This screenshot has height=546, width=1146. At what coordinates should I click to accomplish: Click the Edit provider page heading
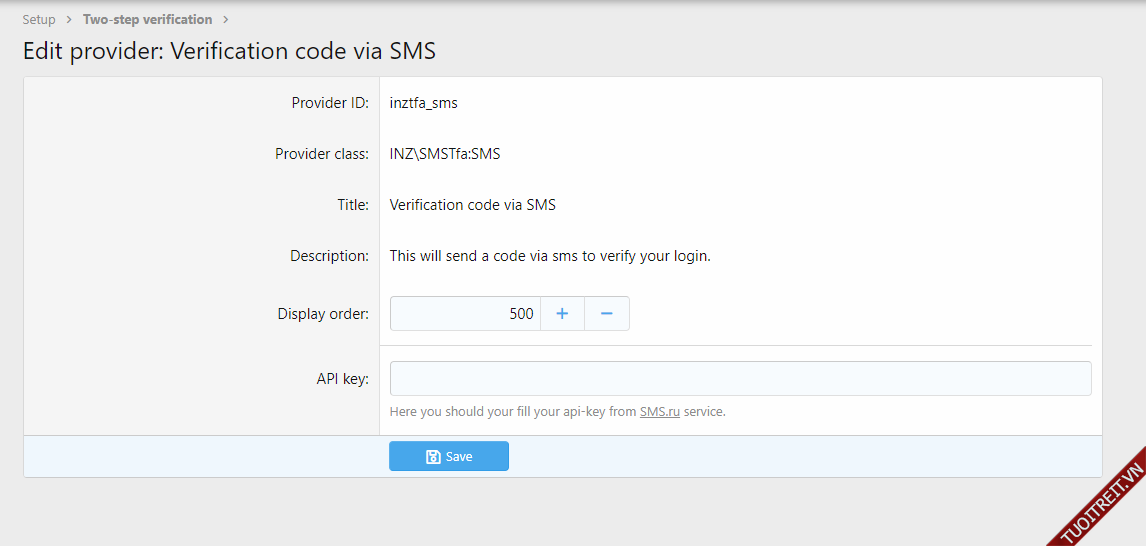229,51
